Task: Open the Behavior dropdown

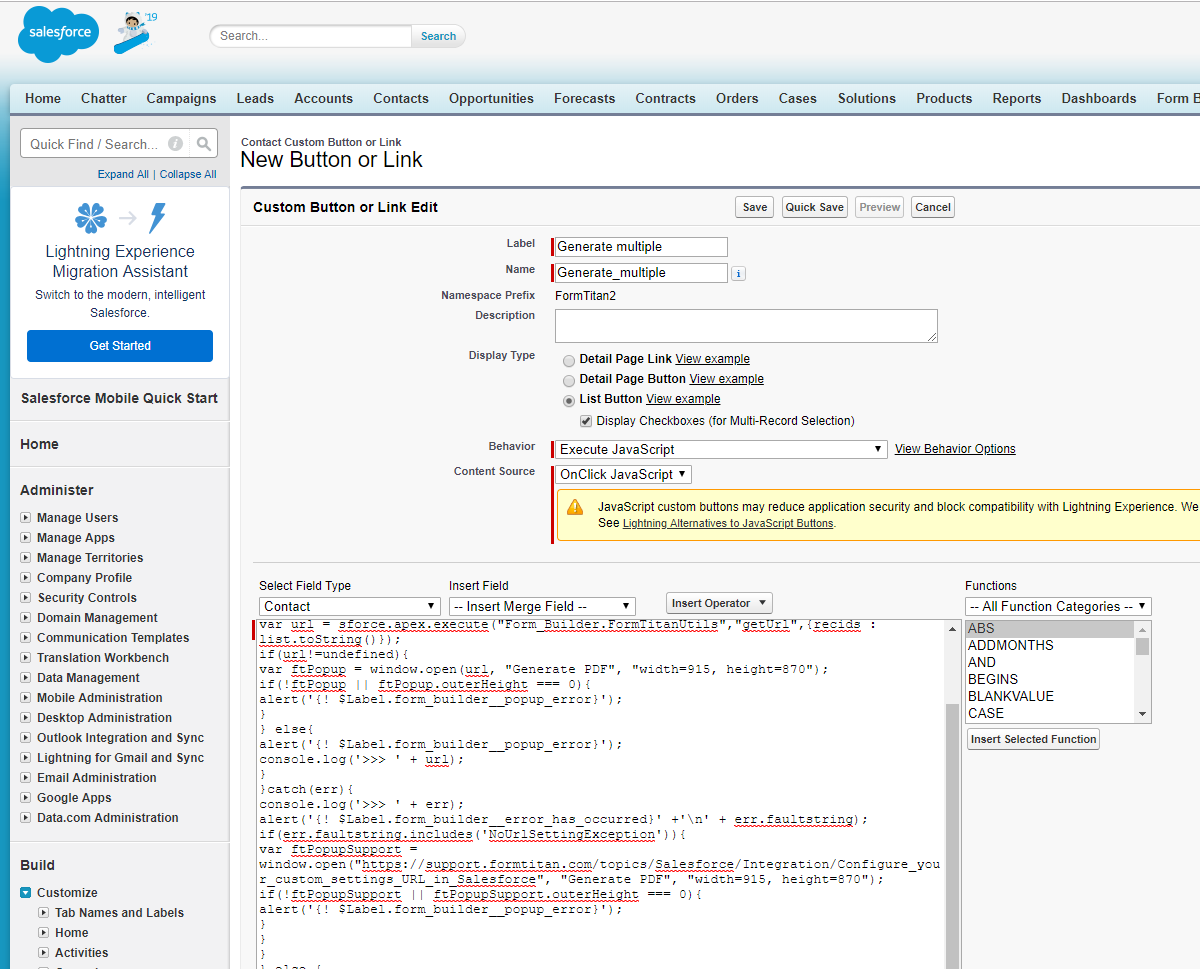Action: click(x=721, y=450)
